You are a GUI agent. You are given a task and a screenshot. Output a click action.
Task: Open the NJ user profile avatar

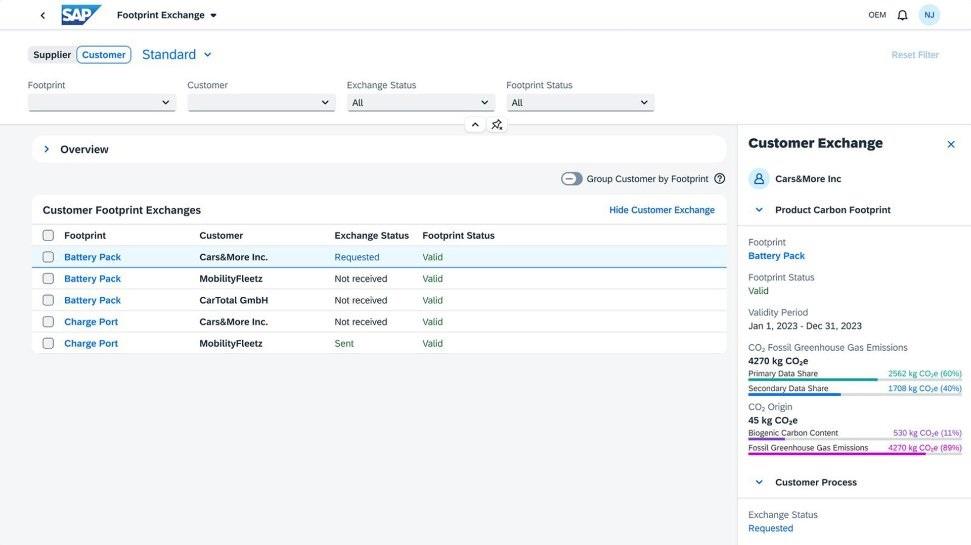pyautogui.click(x=929, y=15)
